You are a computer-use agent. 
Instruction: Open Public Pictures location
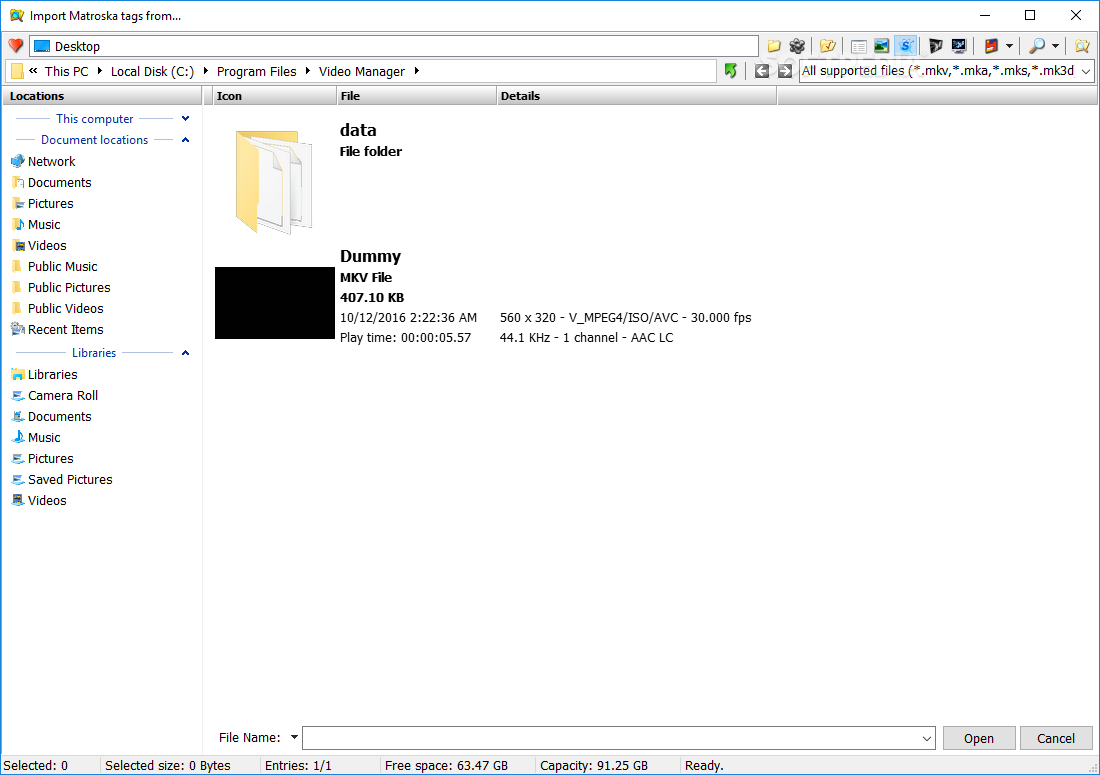click(61, 288)
